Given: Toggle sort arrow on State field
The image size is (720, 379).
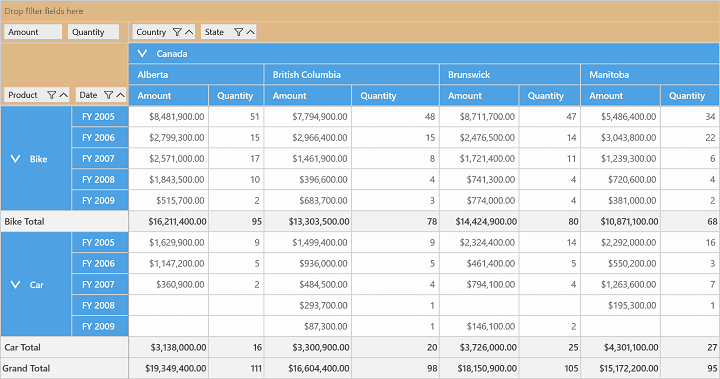Looking at the screenshot, I should pyautogui.click(x=250, y=32).
